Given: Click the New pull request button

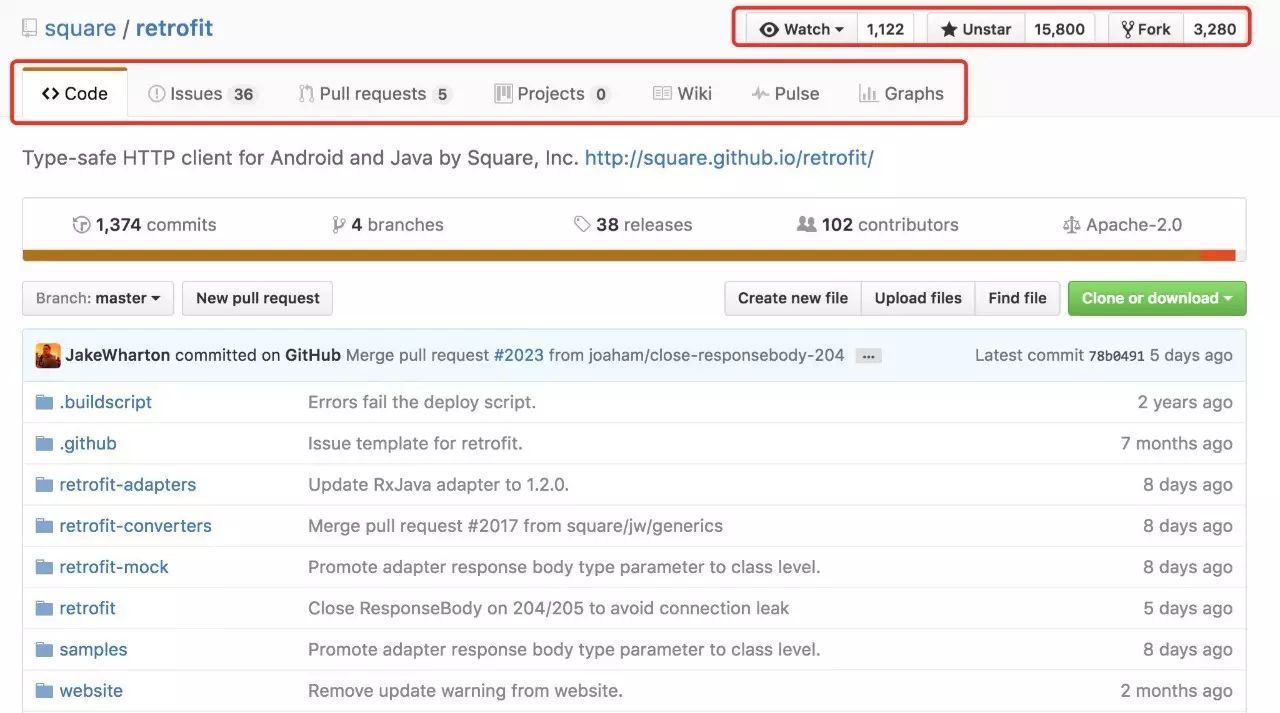Looking at the screenshot, I should point(258,298).
